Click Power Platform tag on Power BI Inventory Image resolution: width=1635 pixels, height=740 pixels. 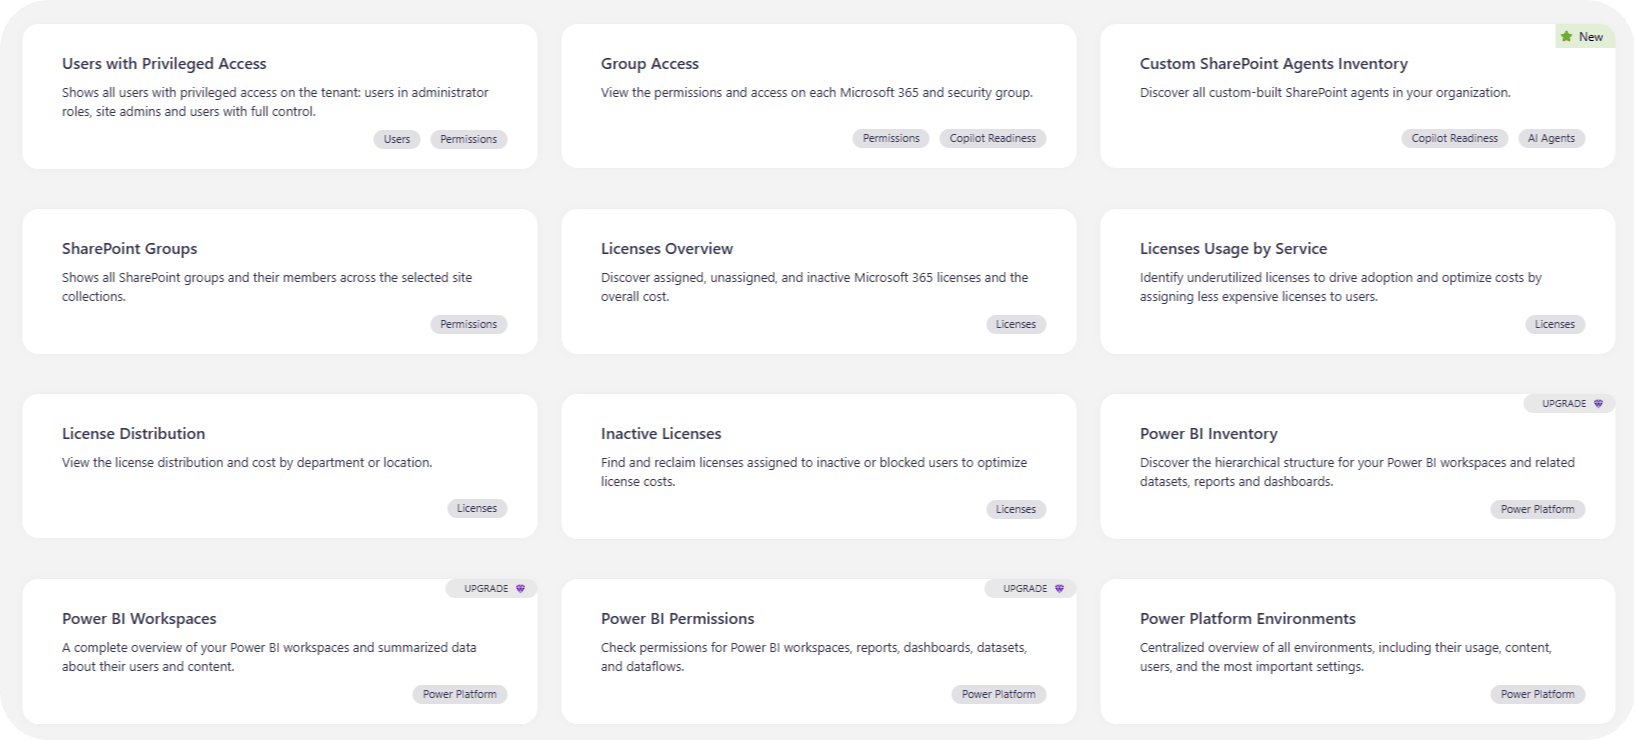(x=1538, y=509)
